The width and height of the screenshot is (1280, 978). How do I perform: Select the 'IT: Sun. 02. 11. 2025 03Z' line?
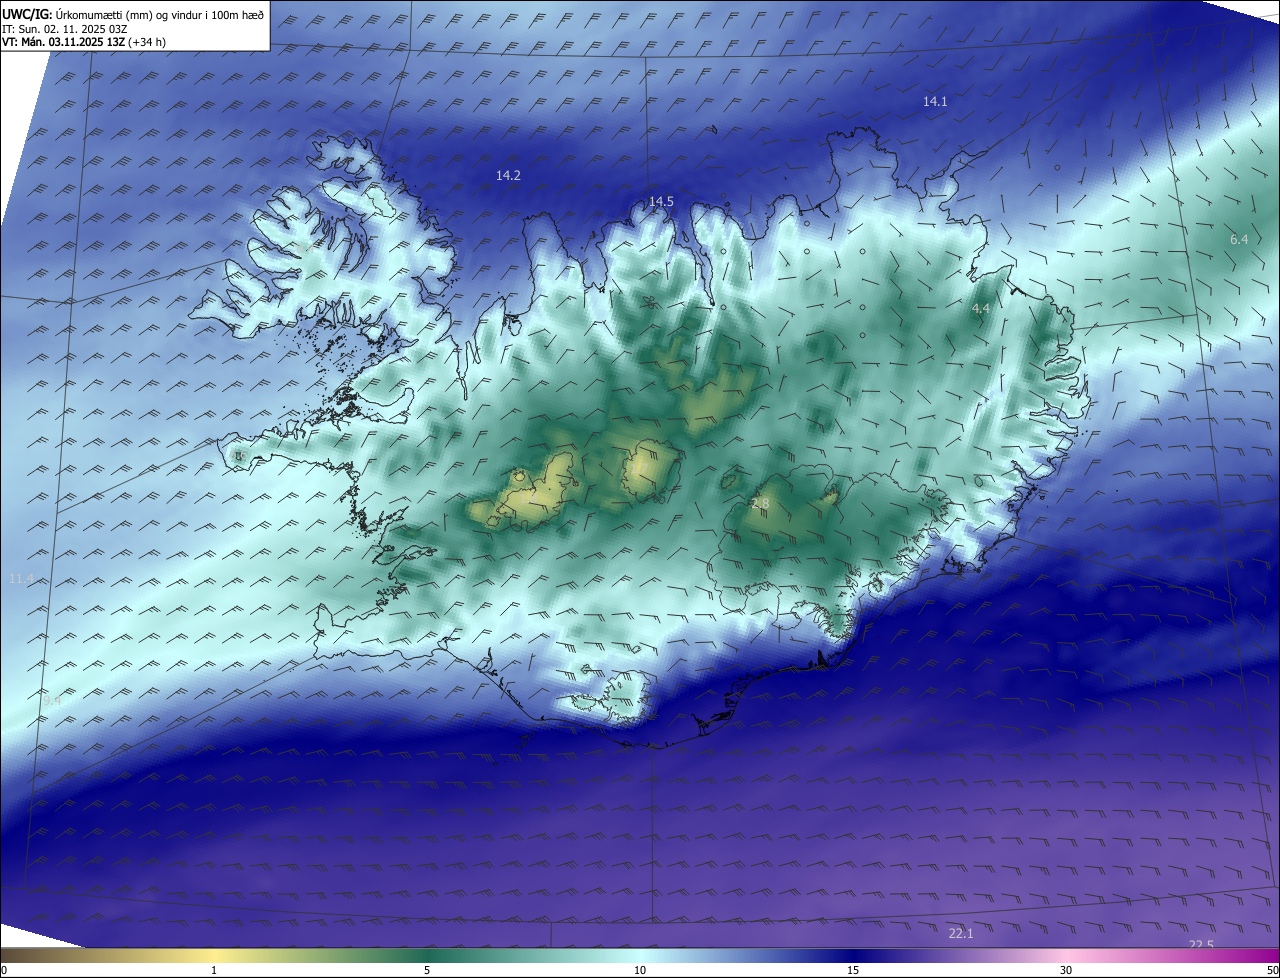point(65,29)
